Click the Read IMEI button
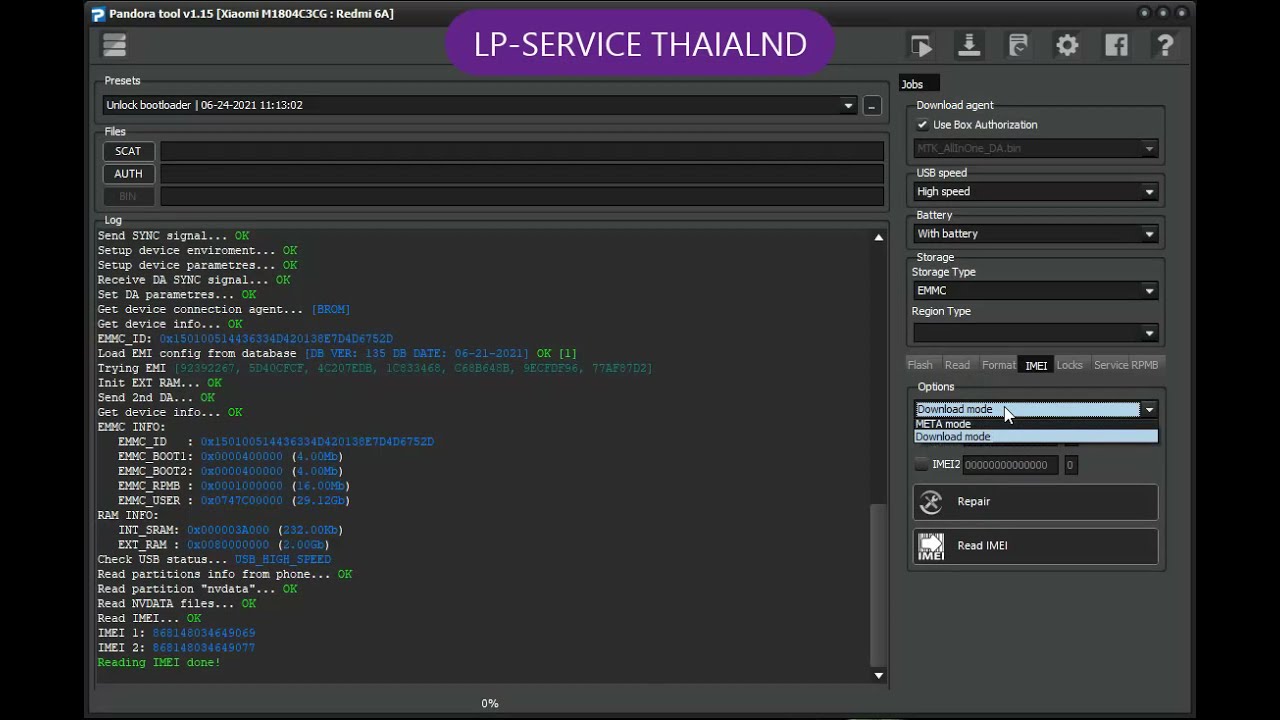This screenshot has height=720, width=1280. pos(1035,546)
